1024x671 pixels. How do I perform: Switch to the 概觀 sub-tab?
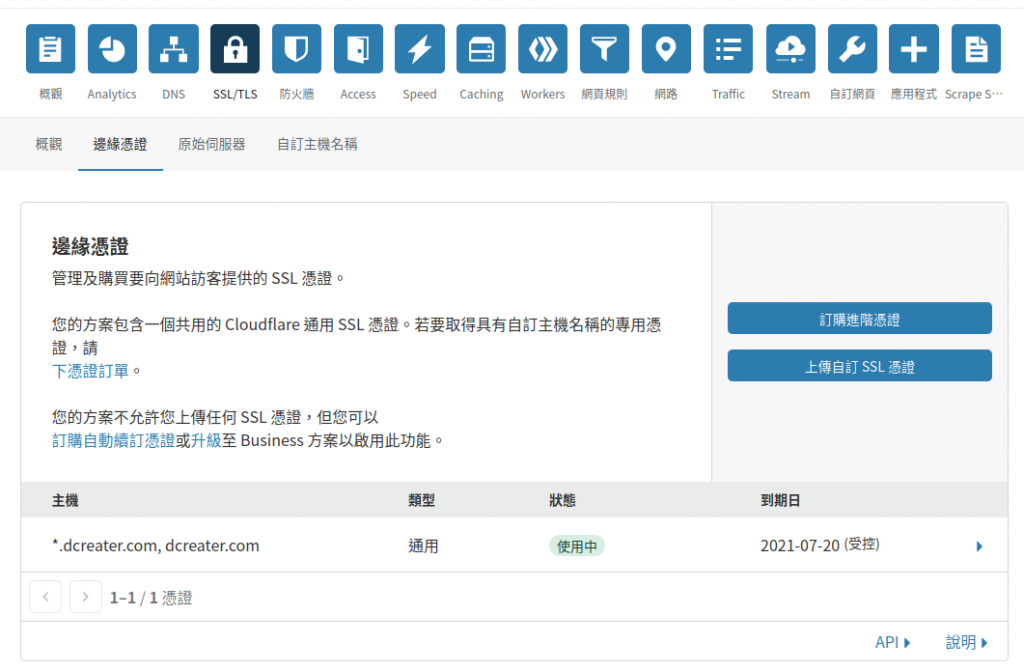49,144
